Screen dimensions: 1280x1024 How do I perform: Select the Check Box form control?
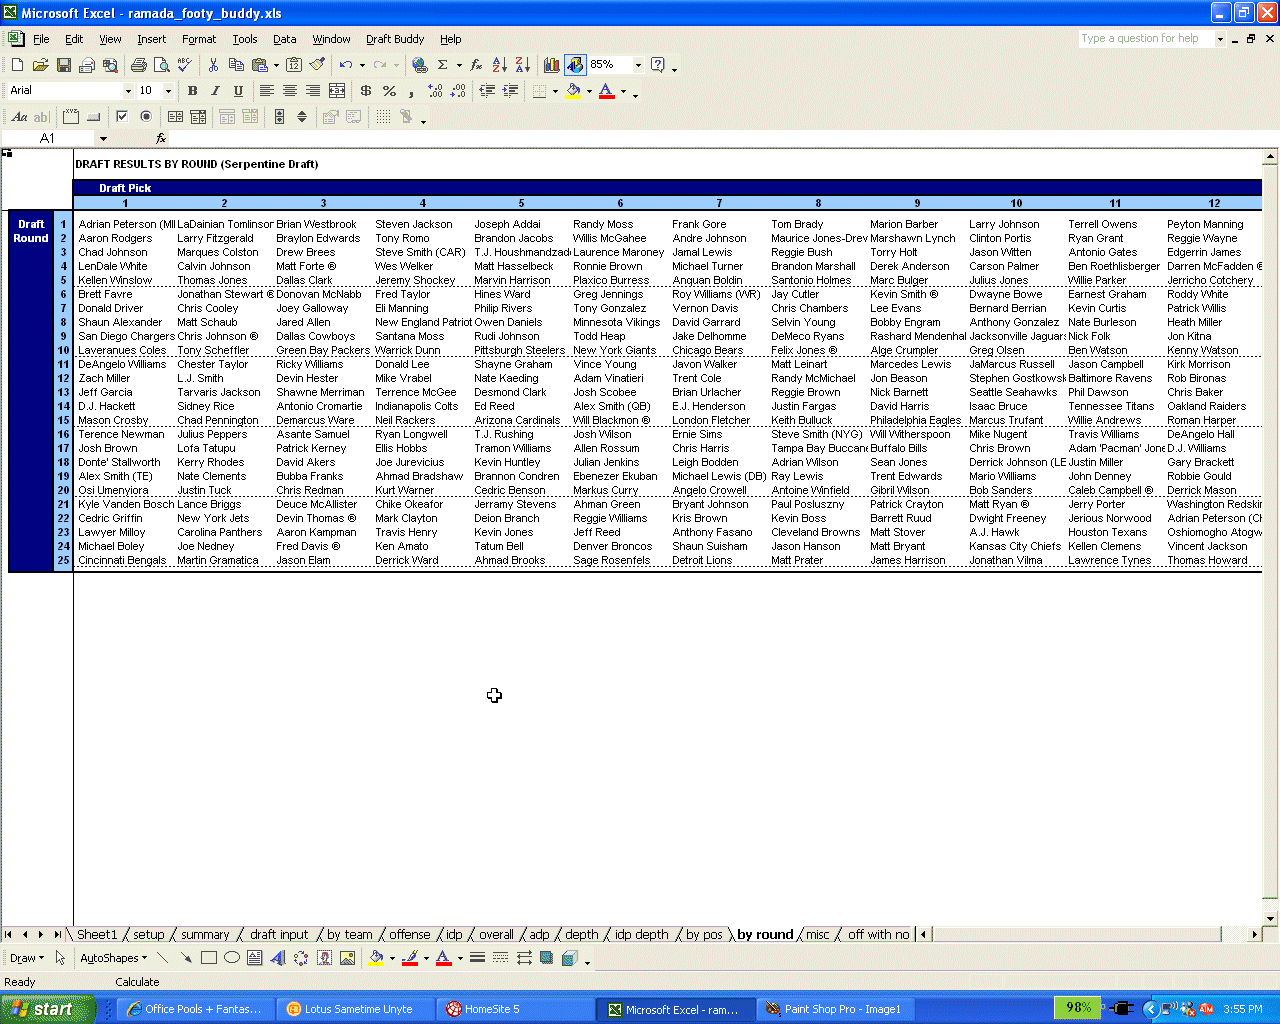tap(122, 117)
